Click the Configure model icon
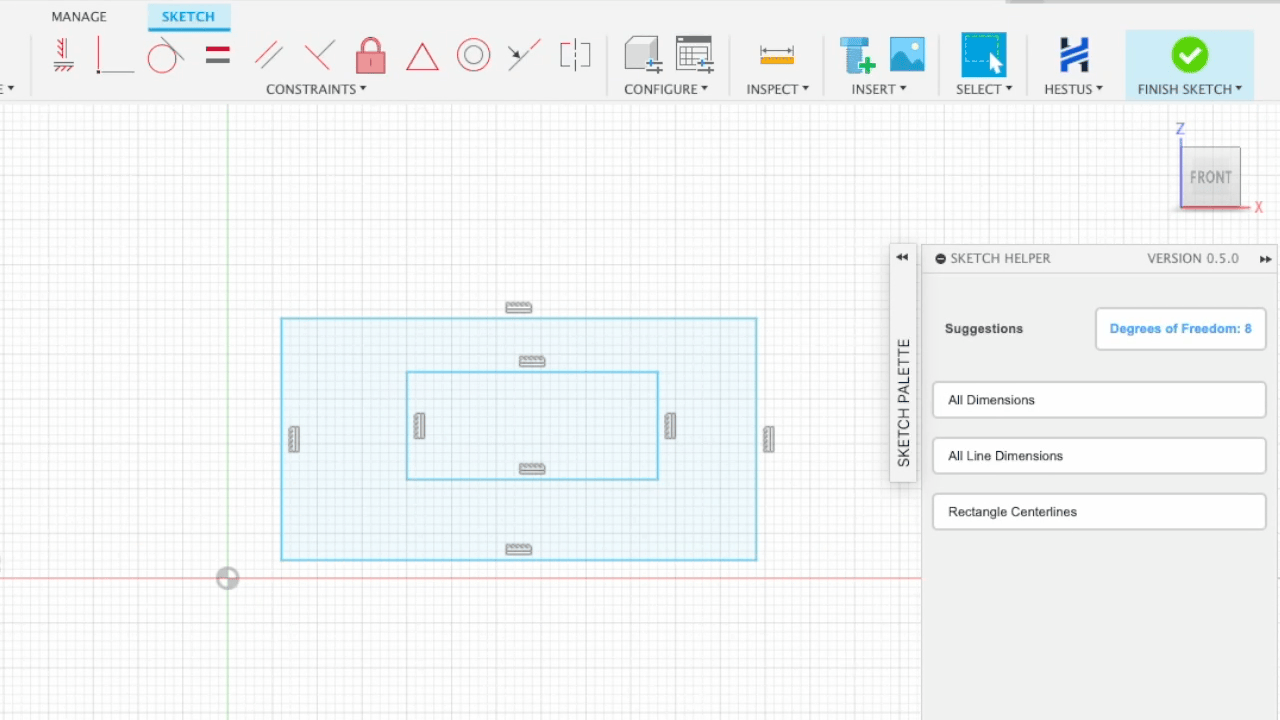Screen dimensions: 1280x720 coord(643,54)
